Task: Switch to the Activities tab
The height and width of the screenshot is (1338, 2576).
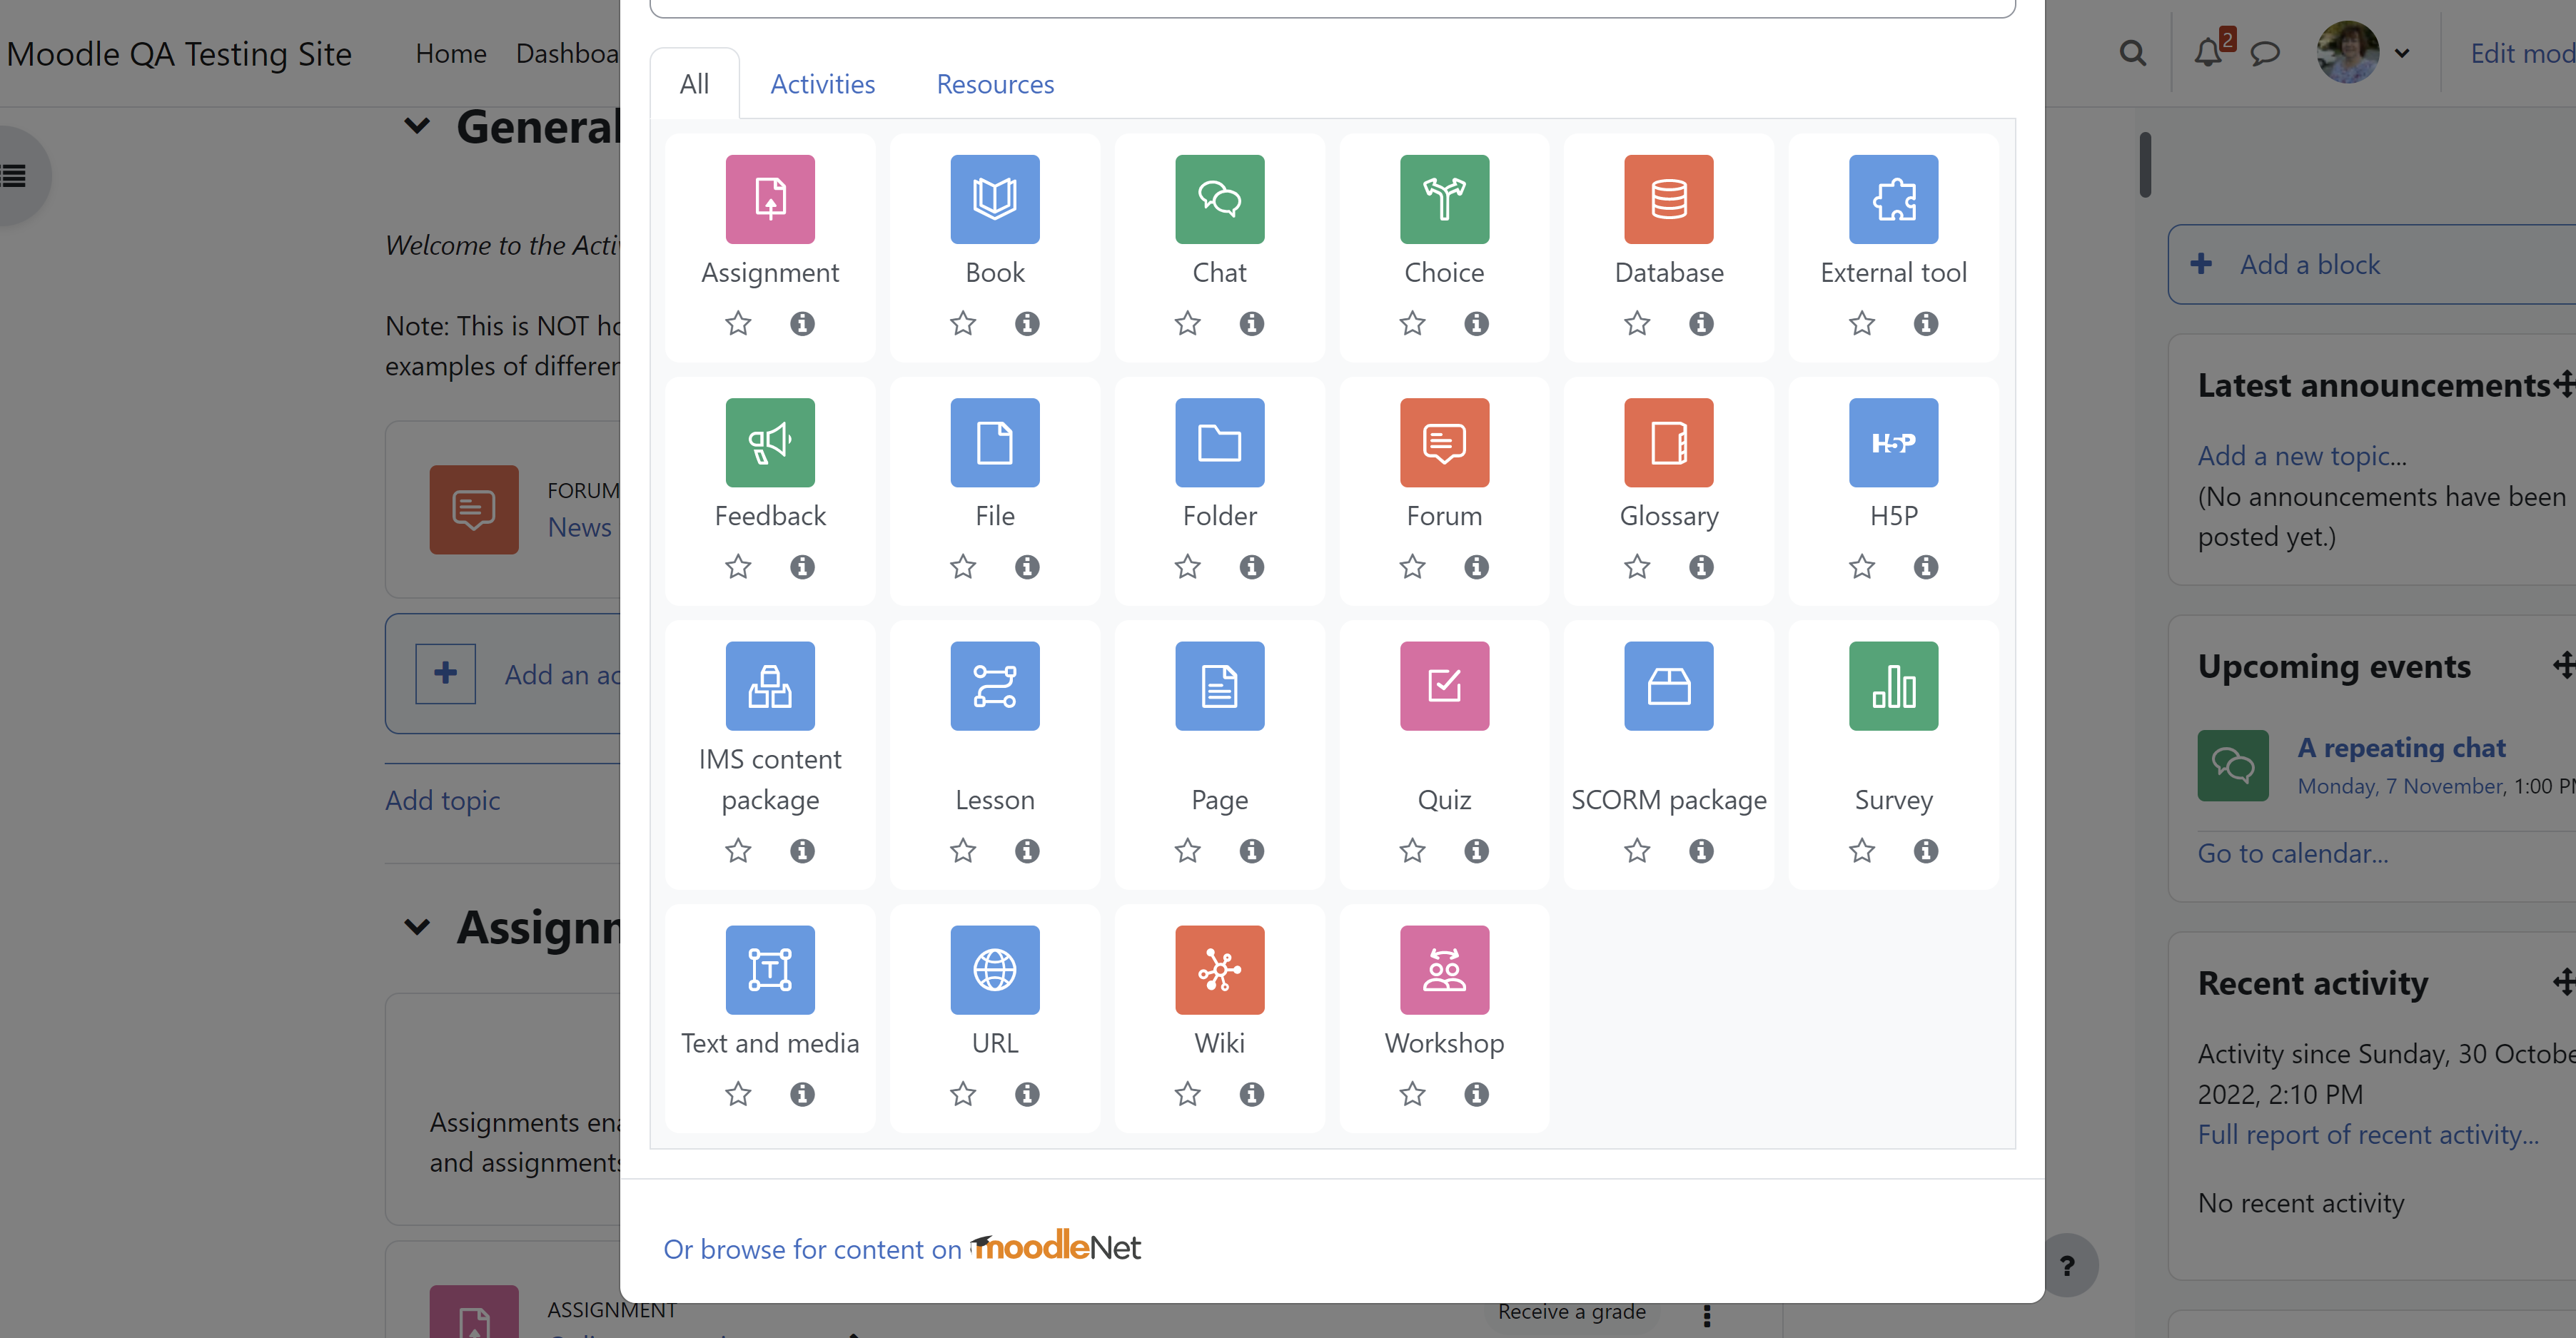Action: click(x=823, y=84)
